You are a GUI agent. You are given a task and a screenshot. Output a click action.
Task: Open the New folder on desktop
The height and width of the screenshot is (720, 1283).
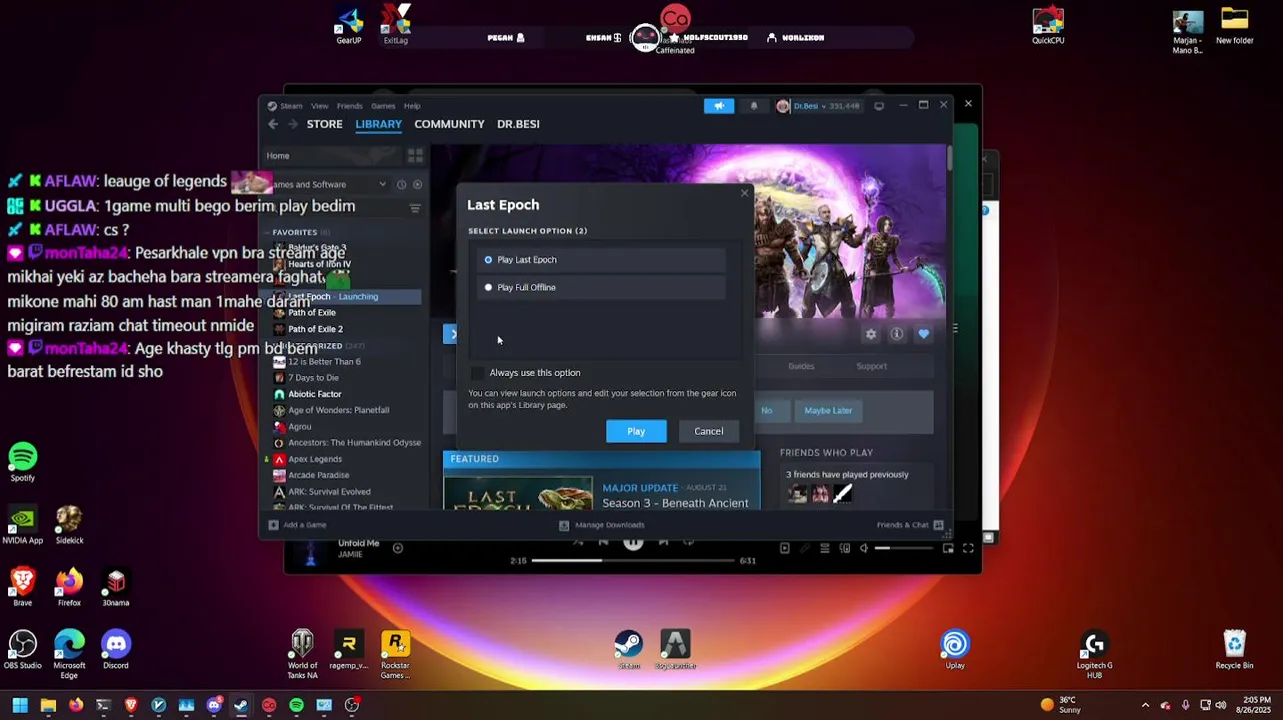click(x=1235, y=26)
